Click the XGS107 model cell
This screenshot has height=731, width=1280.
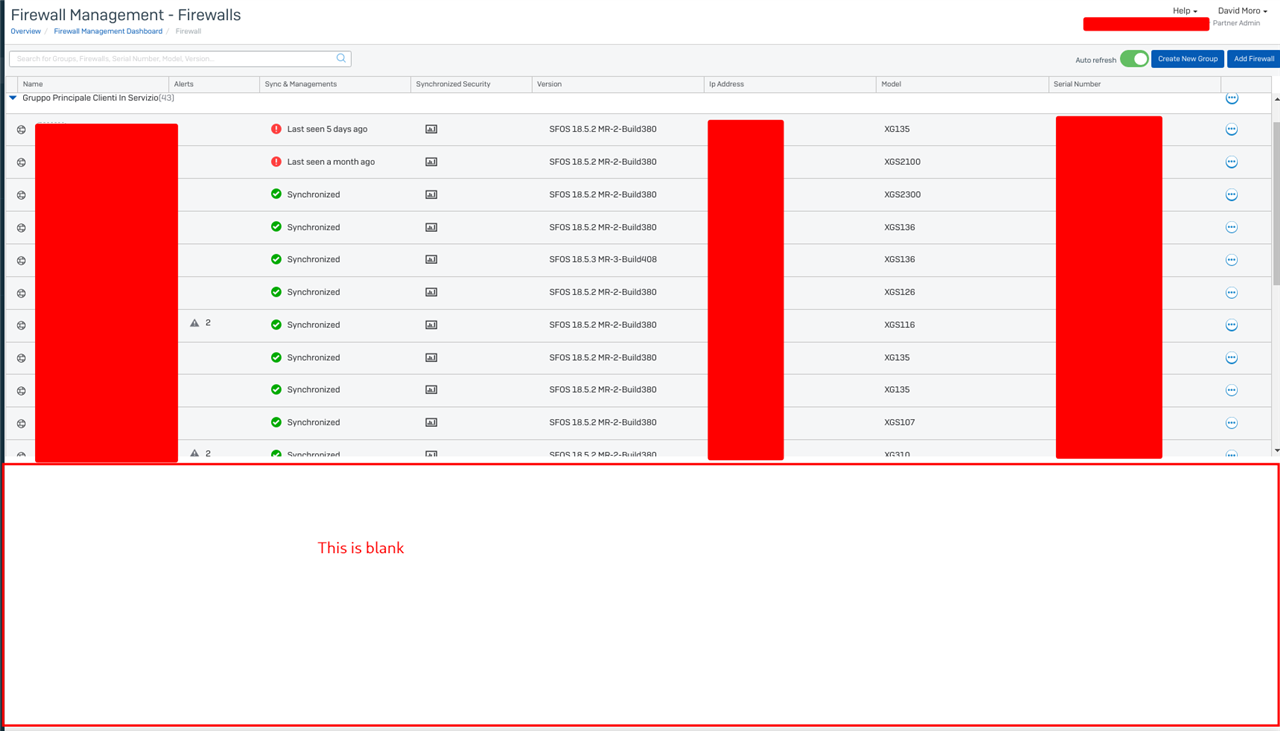(899, 422)
